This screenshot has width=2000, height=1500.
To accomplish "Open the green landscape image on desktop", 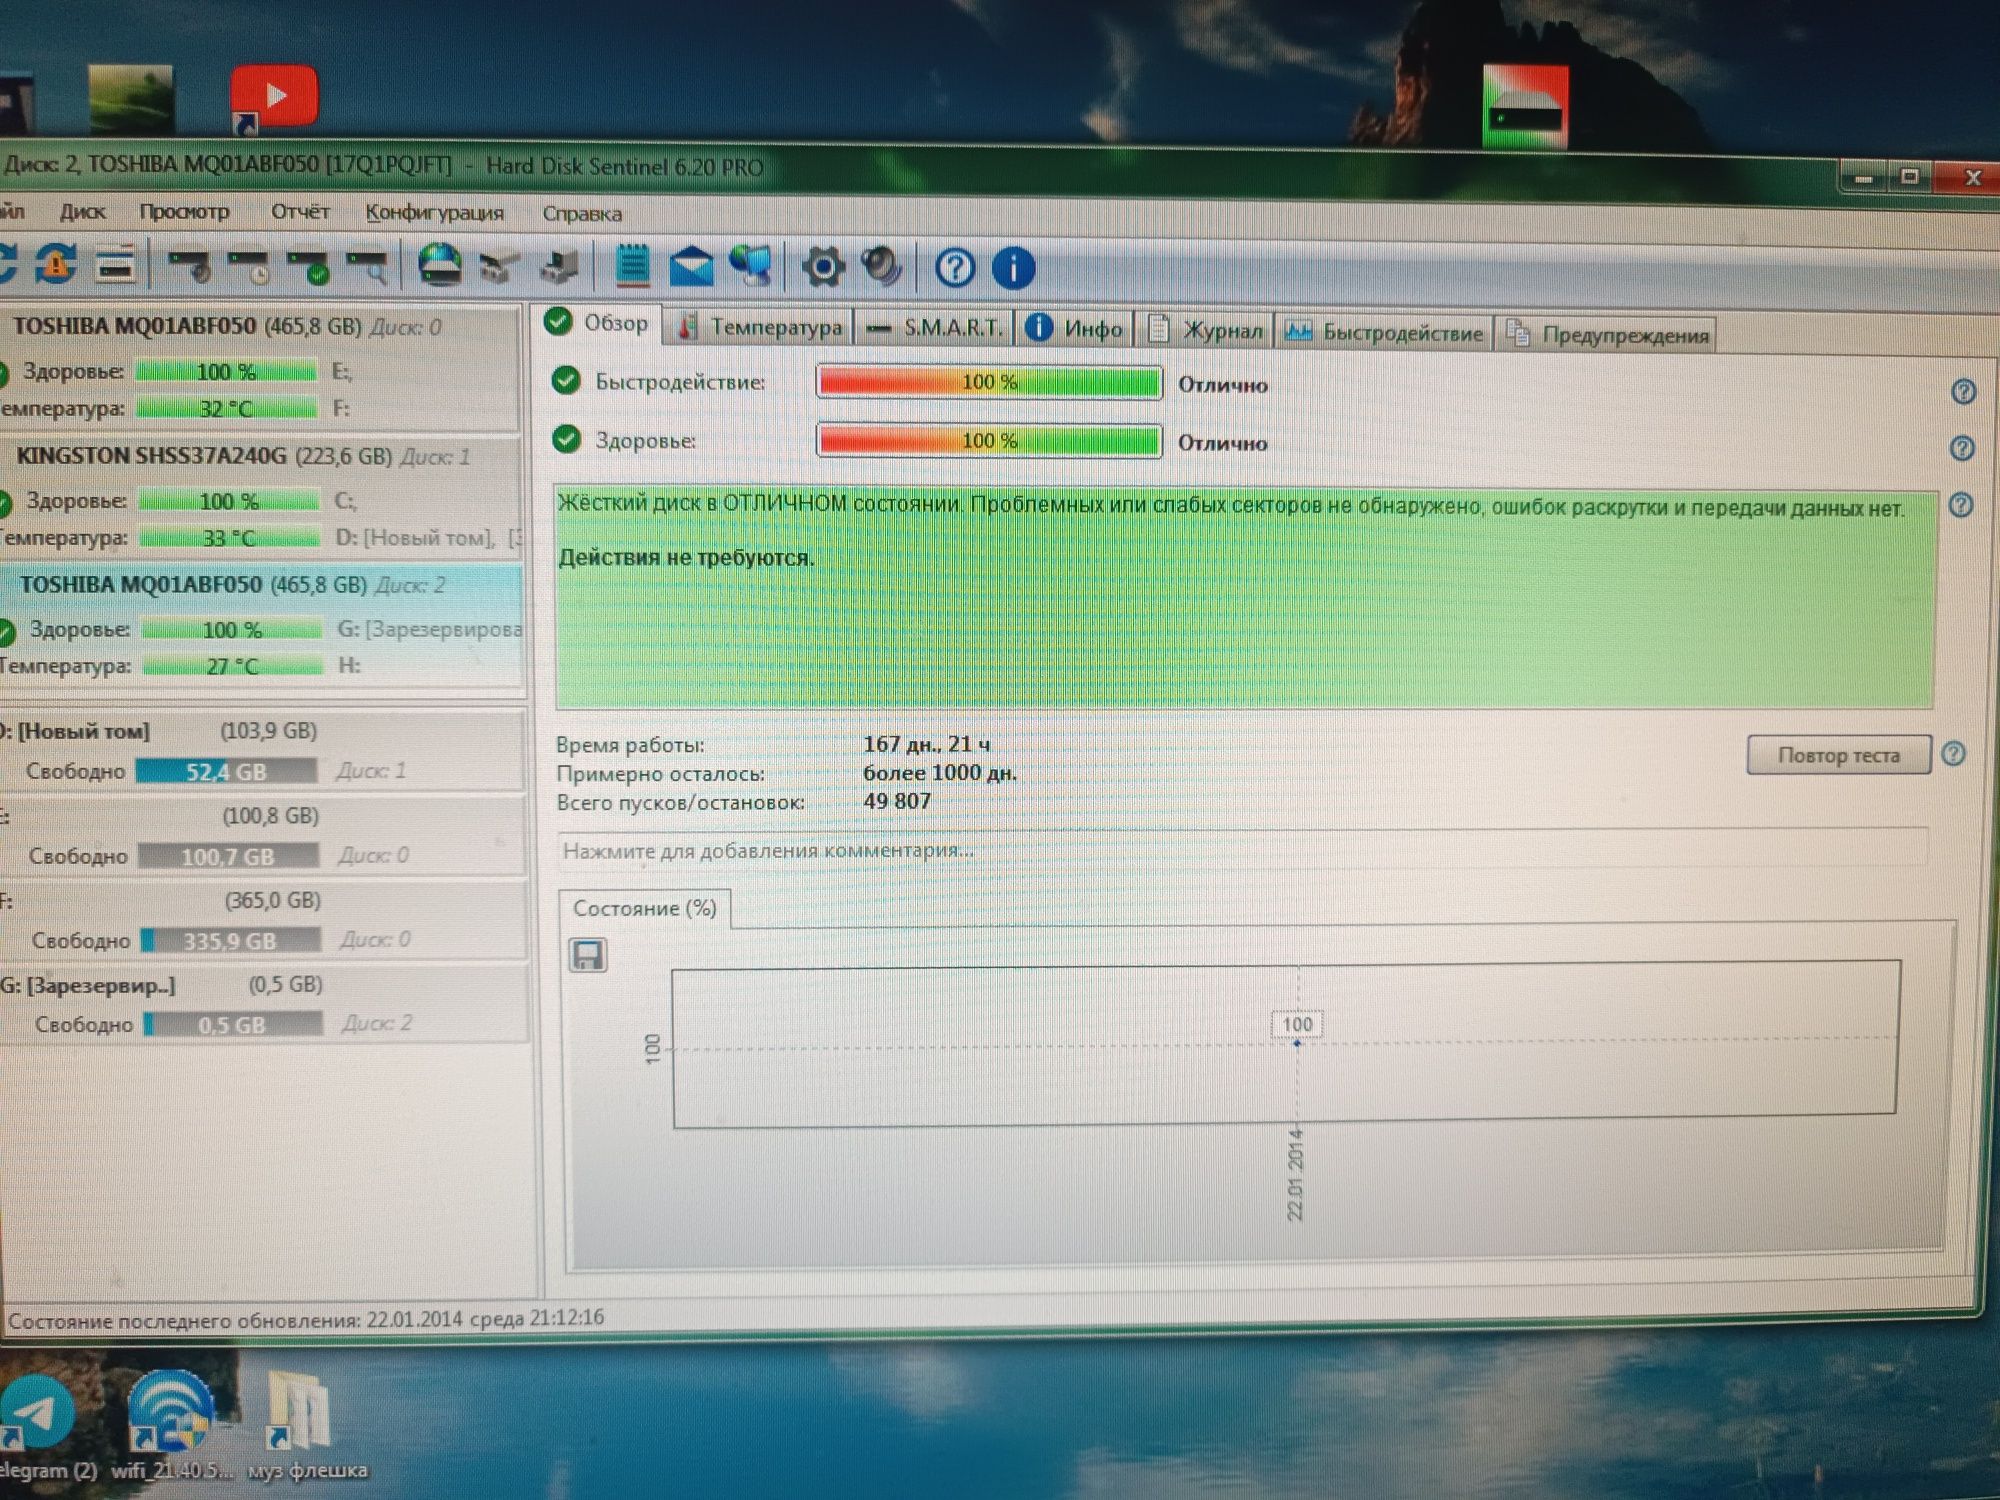I will 130,99.
